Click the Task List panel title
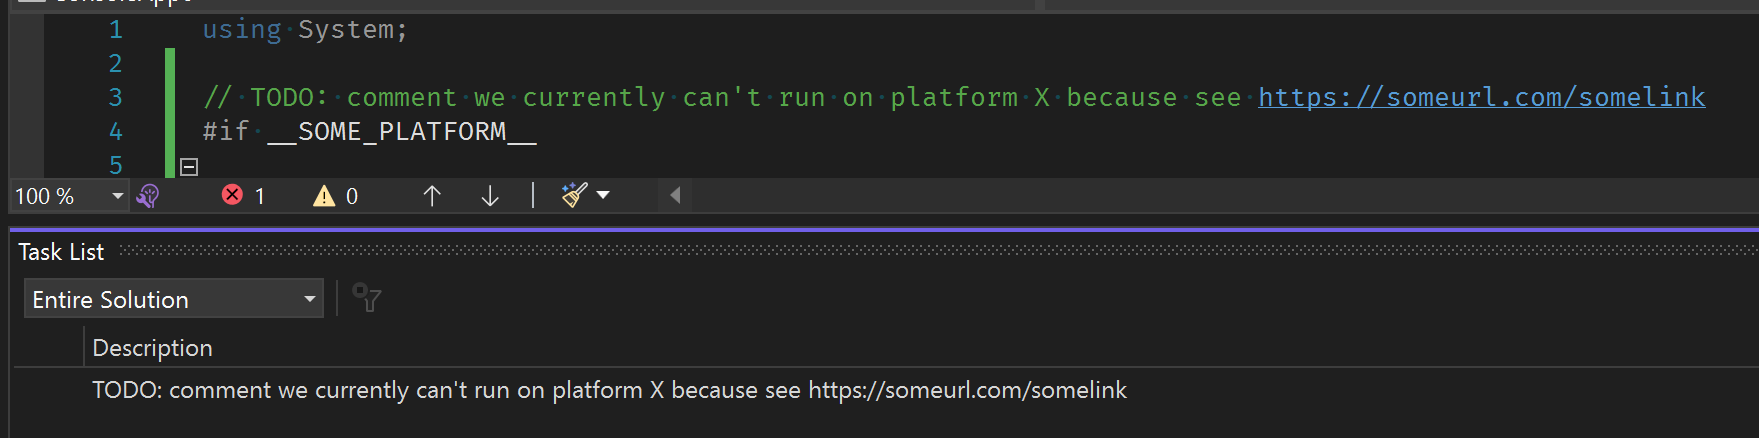Screen dimensions: 1759x438 [61, 252]
